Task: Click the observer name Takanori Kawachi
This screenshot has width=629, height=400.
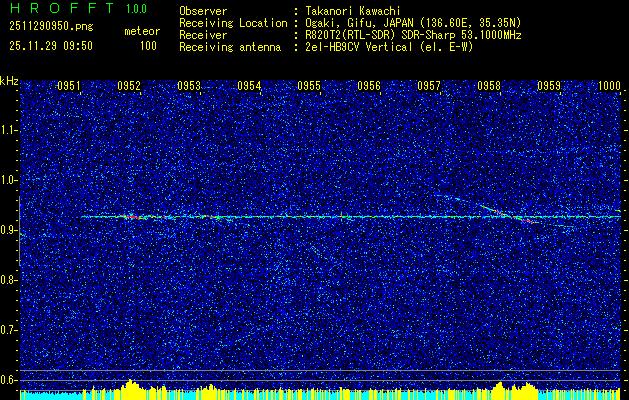Action: point(353,11)
